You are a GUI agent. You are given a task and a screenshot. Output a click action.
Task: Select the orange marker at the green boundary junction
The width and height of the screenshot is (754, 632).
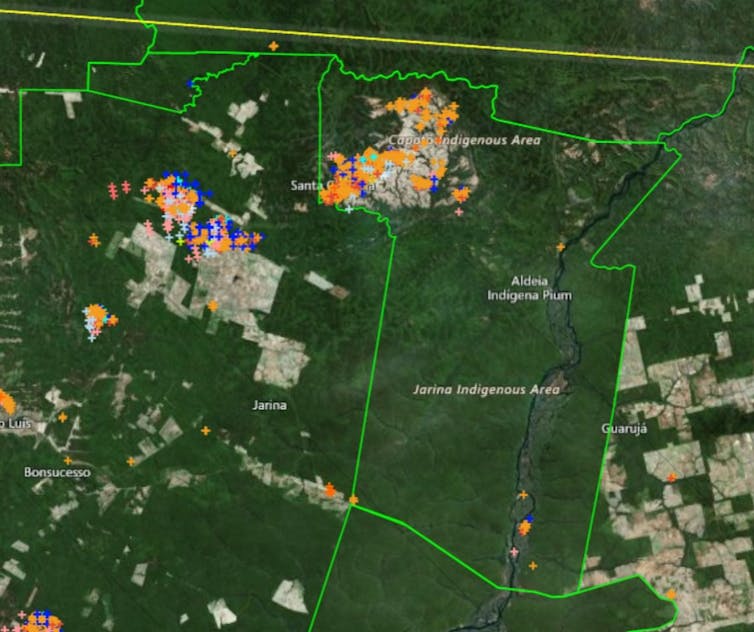point(353,499)
